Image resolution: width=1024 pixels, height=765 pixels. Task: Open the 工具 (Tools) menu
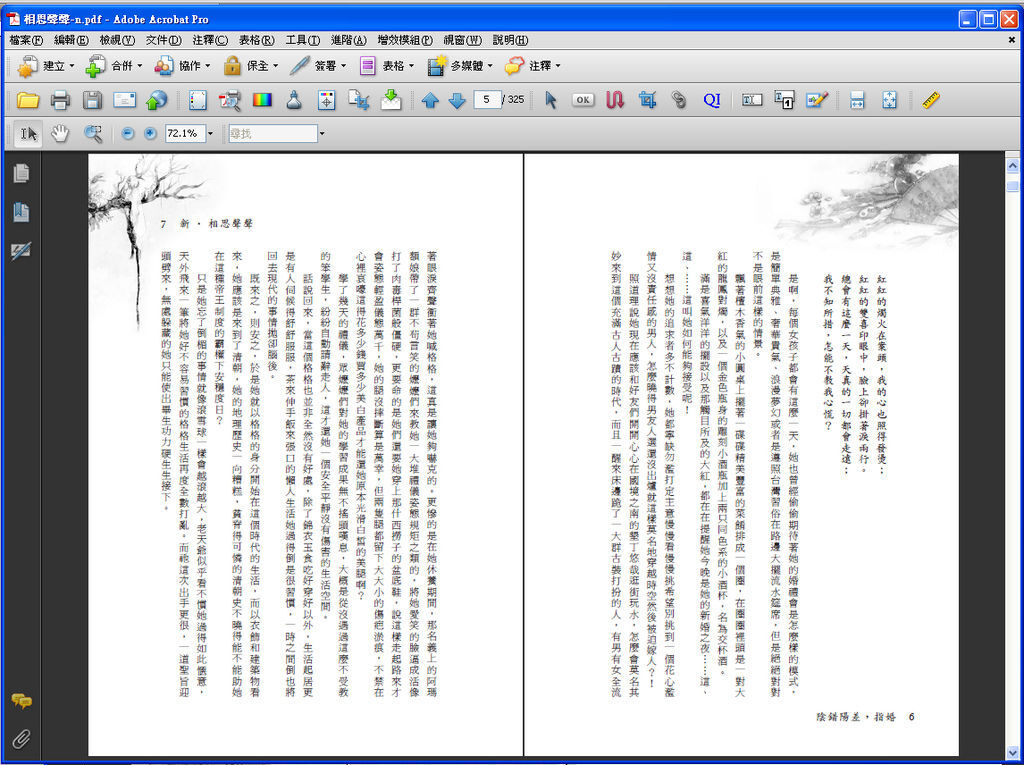tap(302, 41)
